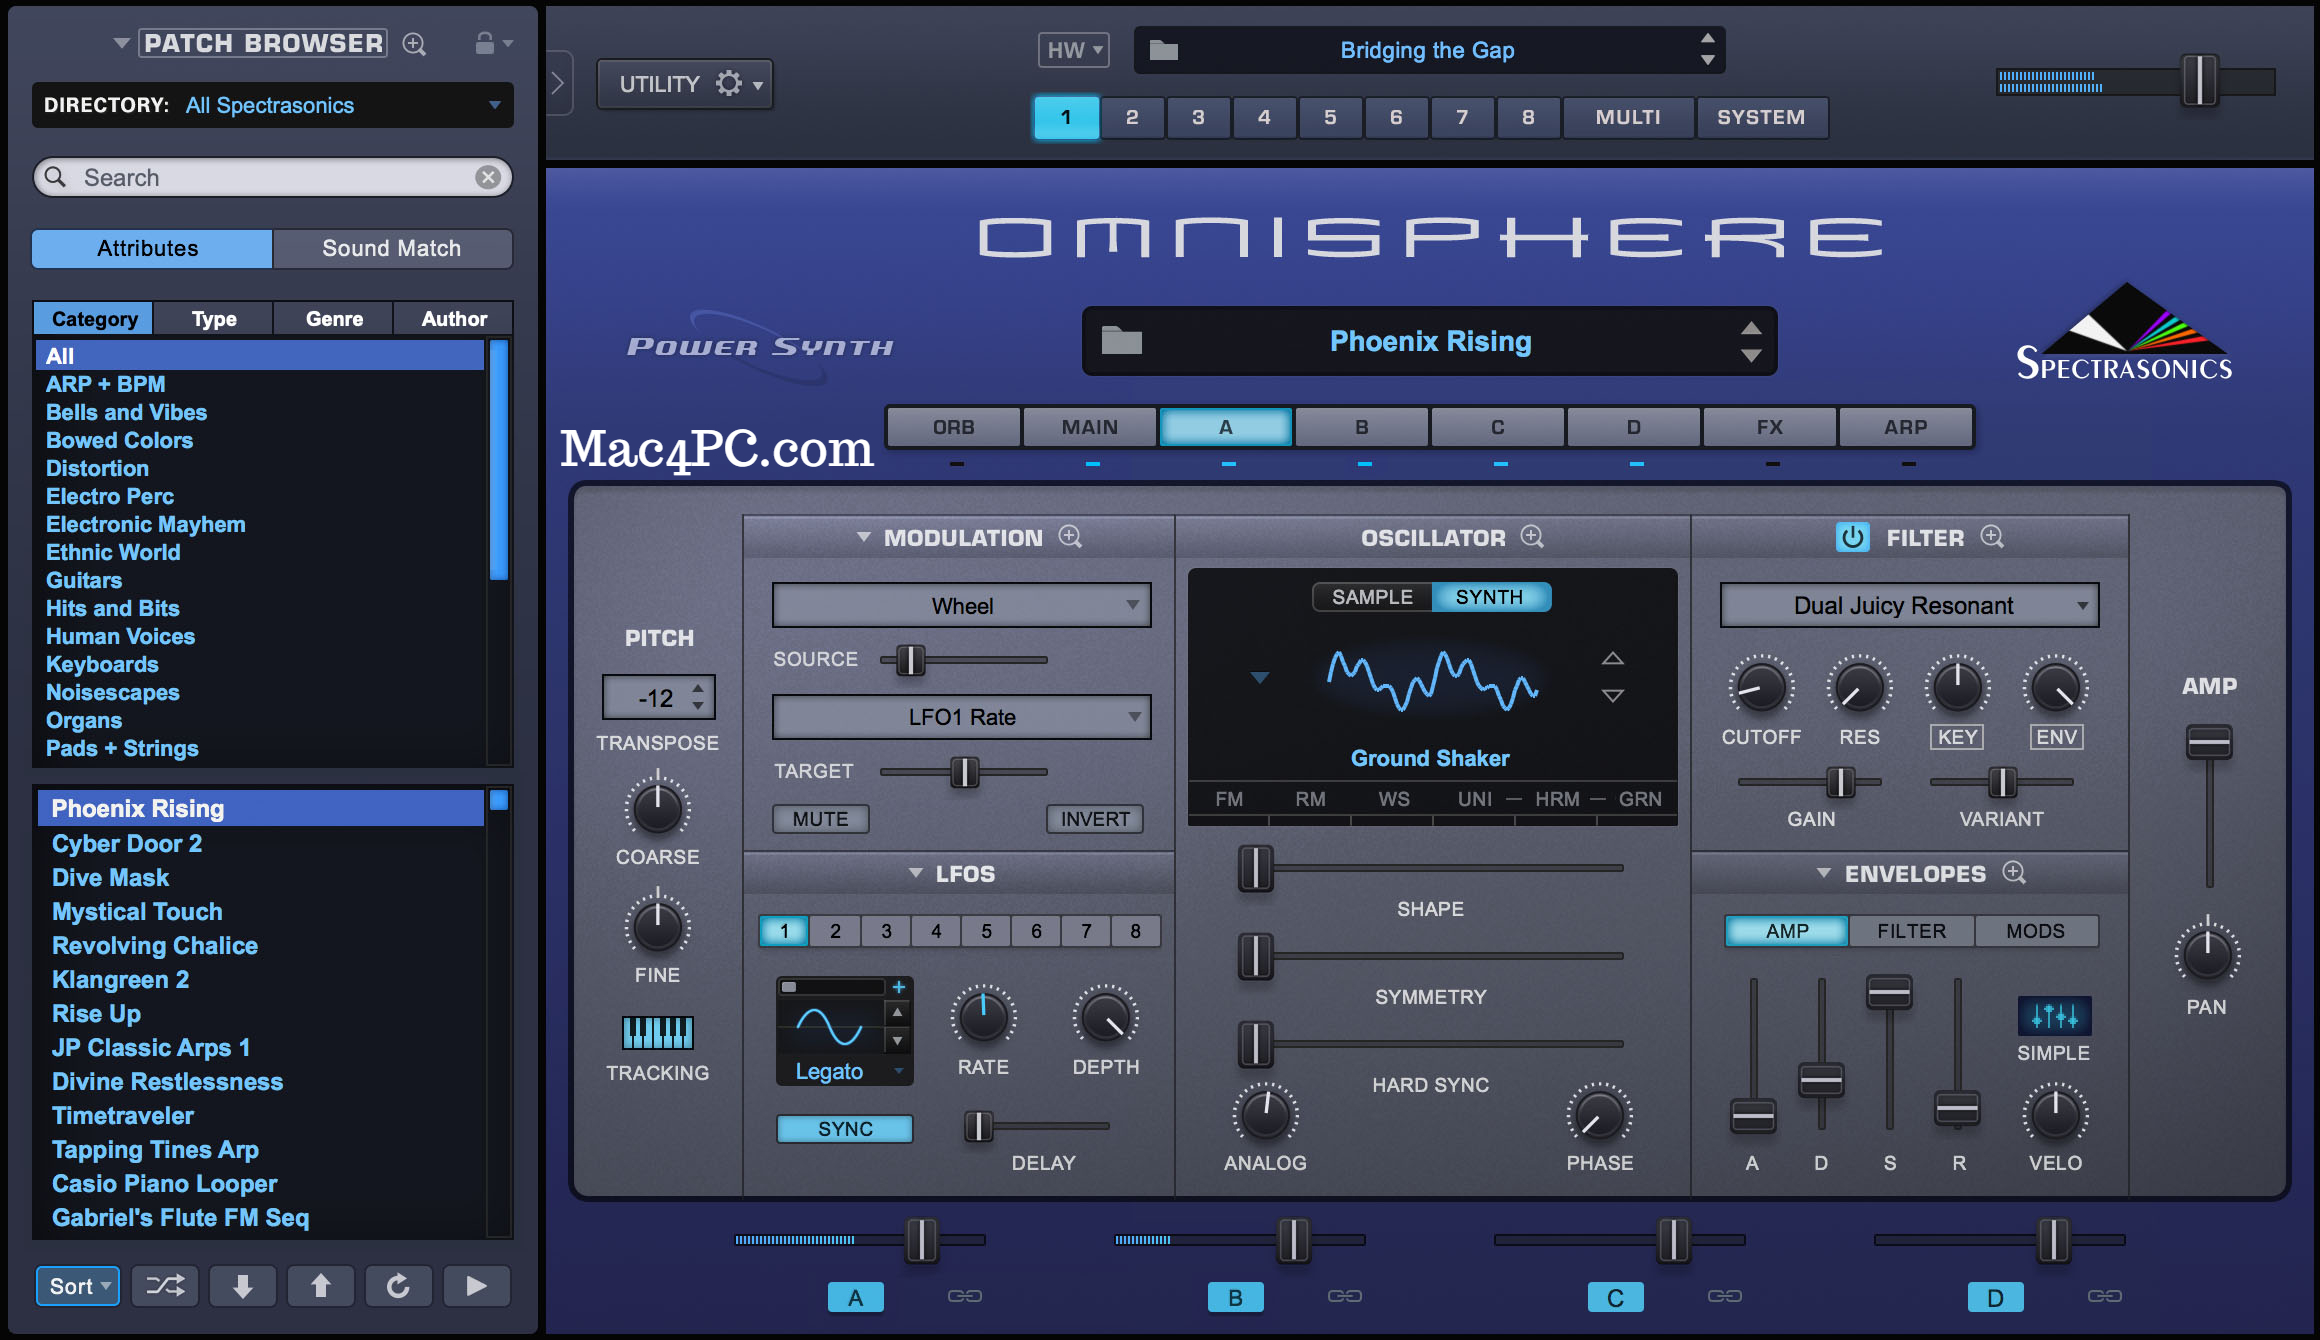Open the modulation source Wheel dropdown

click(x=961, y=606)
